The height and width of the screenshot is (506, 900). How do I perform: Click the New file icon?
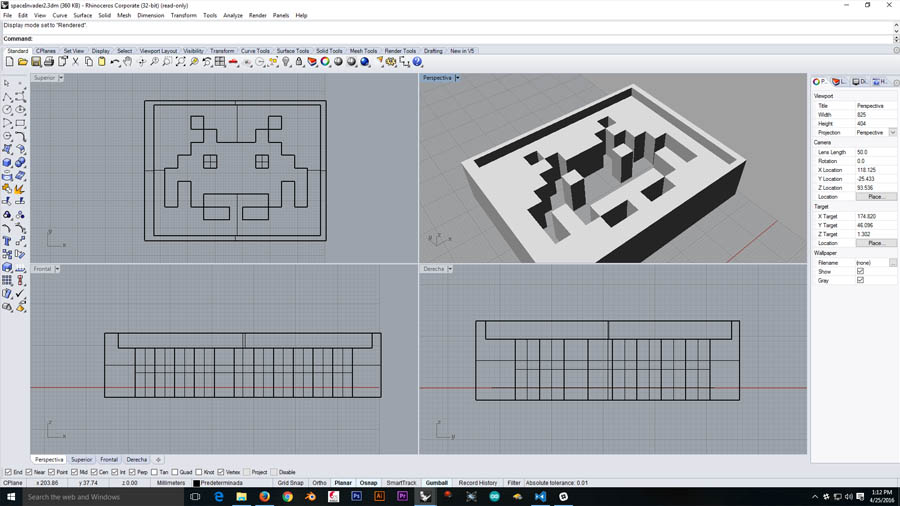pyautogui.click(x=10, y=62)
